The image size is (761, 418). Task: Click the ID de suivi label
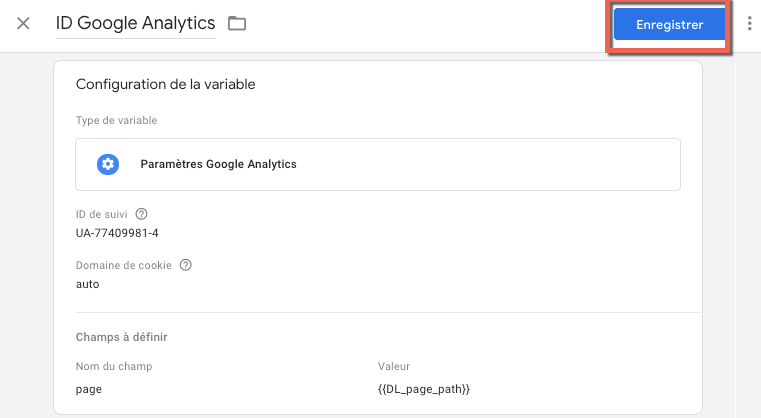point(102,214)
